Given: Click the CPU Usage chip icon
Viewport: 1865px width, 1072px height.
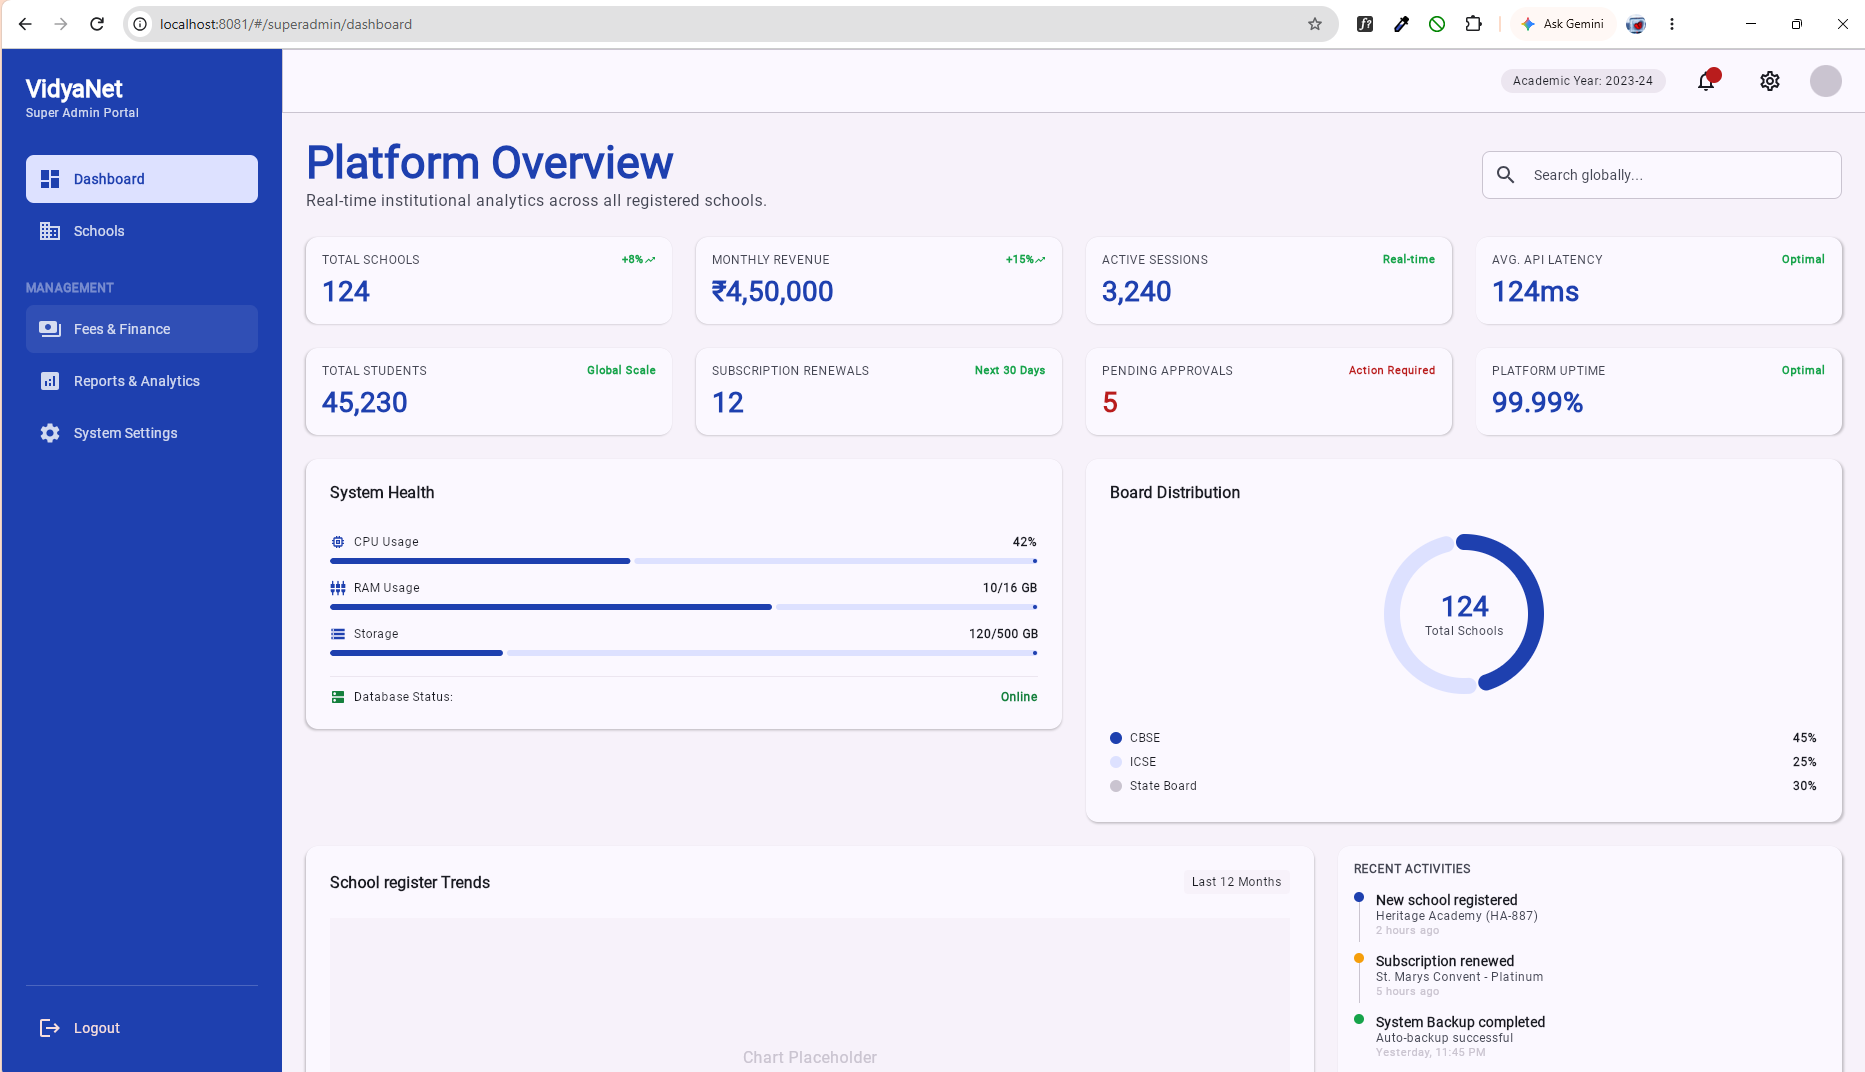Looking at the screenshot, I should 338,542.
